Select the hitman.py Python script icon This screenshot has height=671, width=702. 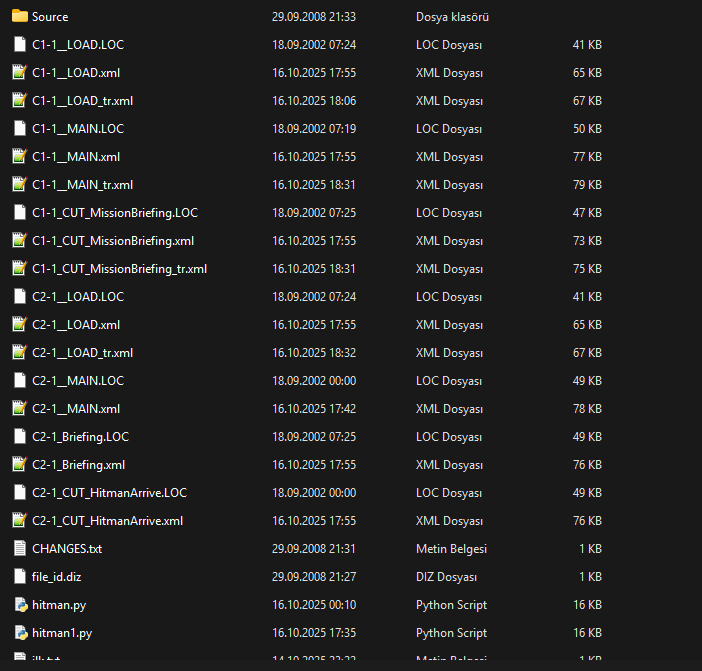[21, 605]
